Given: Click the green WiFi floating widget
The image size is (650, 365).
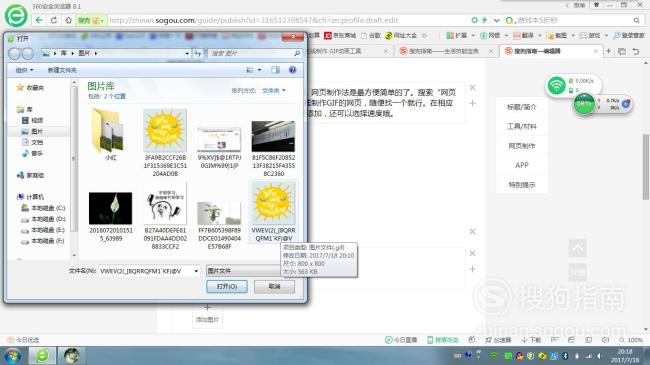Looking at the screenshot, I should tap(556, 86).
